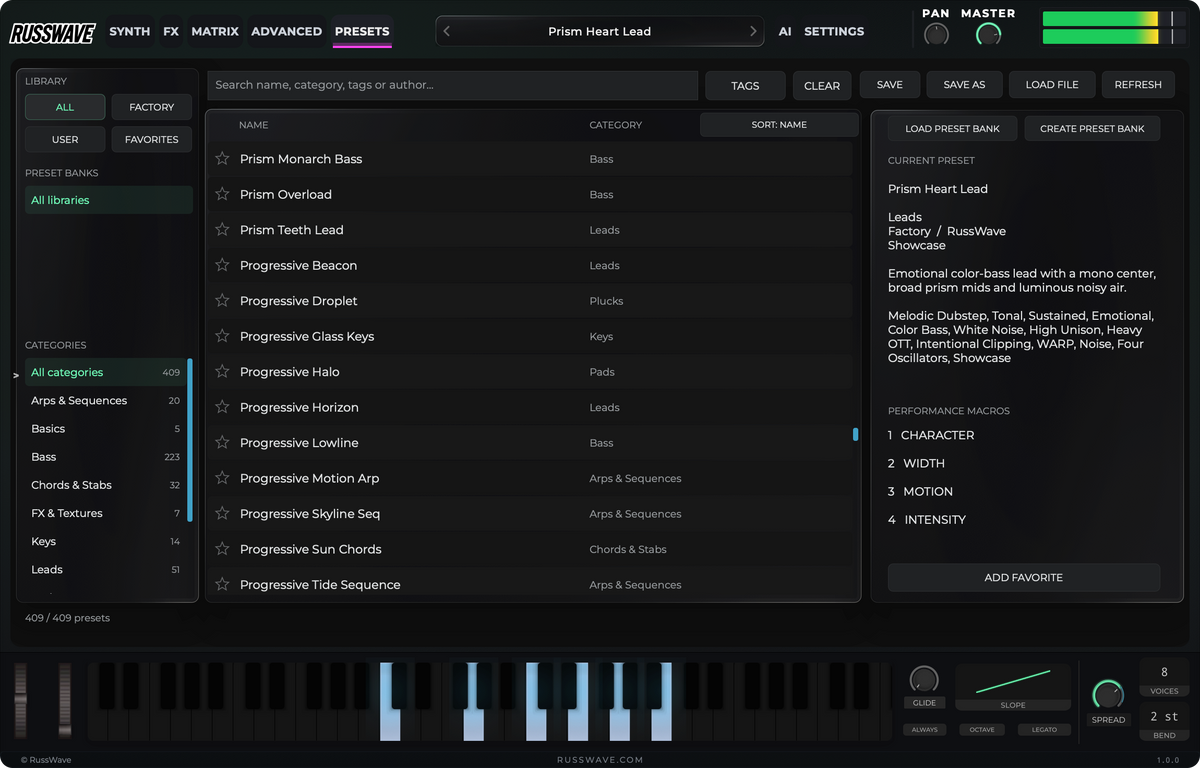Toggle the FACTORY library filter

tap(152, 107)
